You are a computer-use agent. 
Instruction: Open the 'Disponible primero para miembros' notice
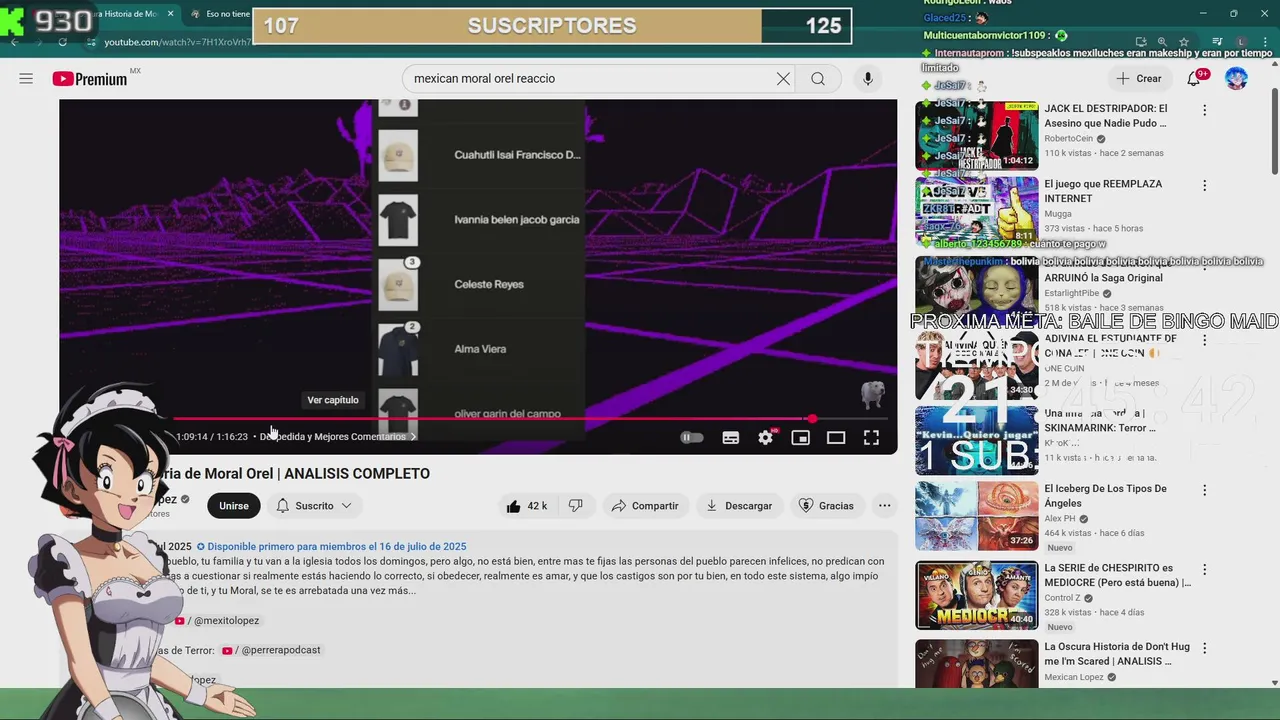(x=331, y=547)
